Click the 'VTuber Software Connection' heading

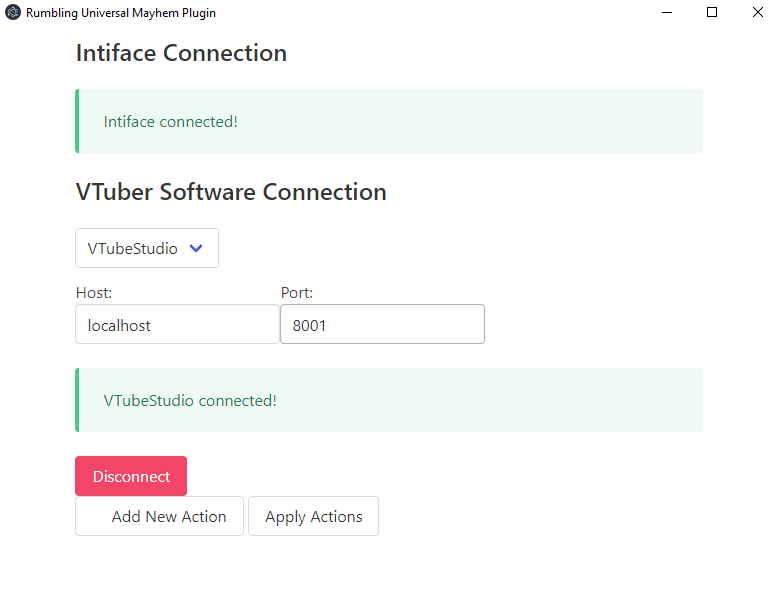[231, 192]
